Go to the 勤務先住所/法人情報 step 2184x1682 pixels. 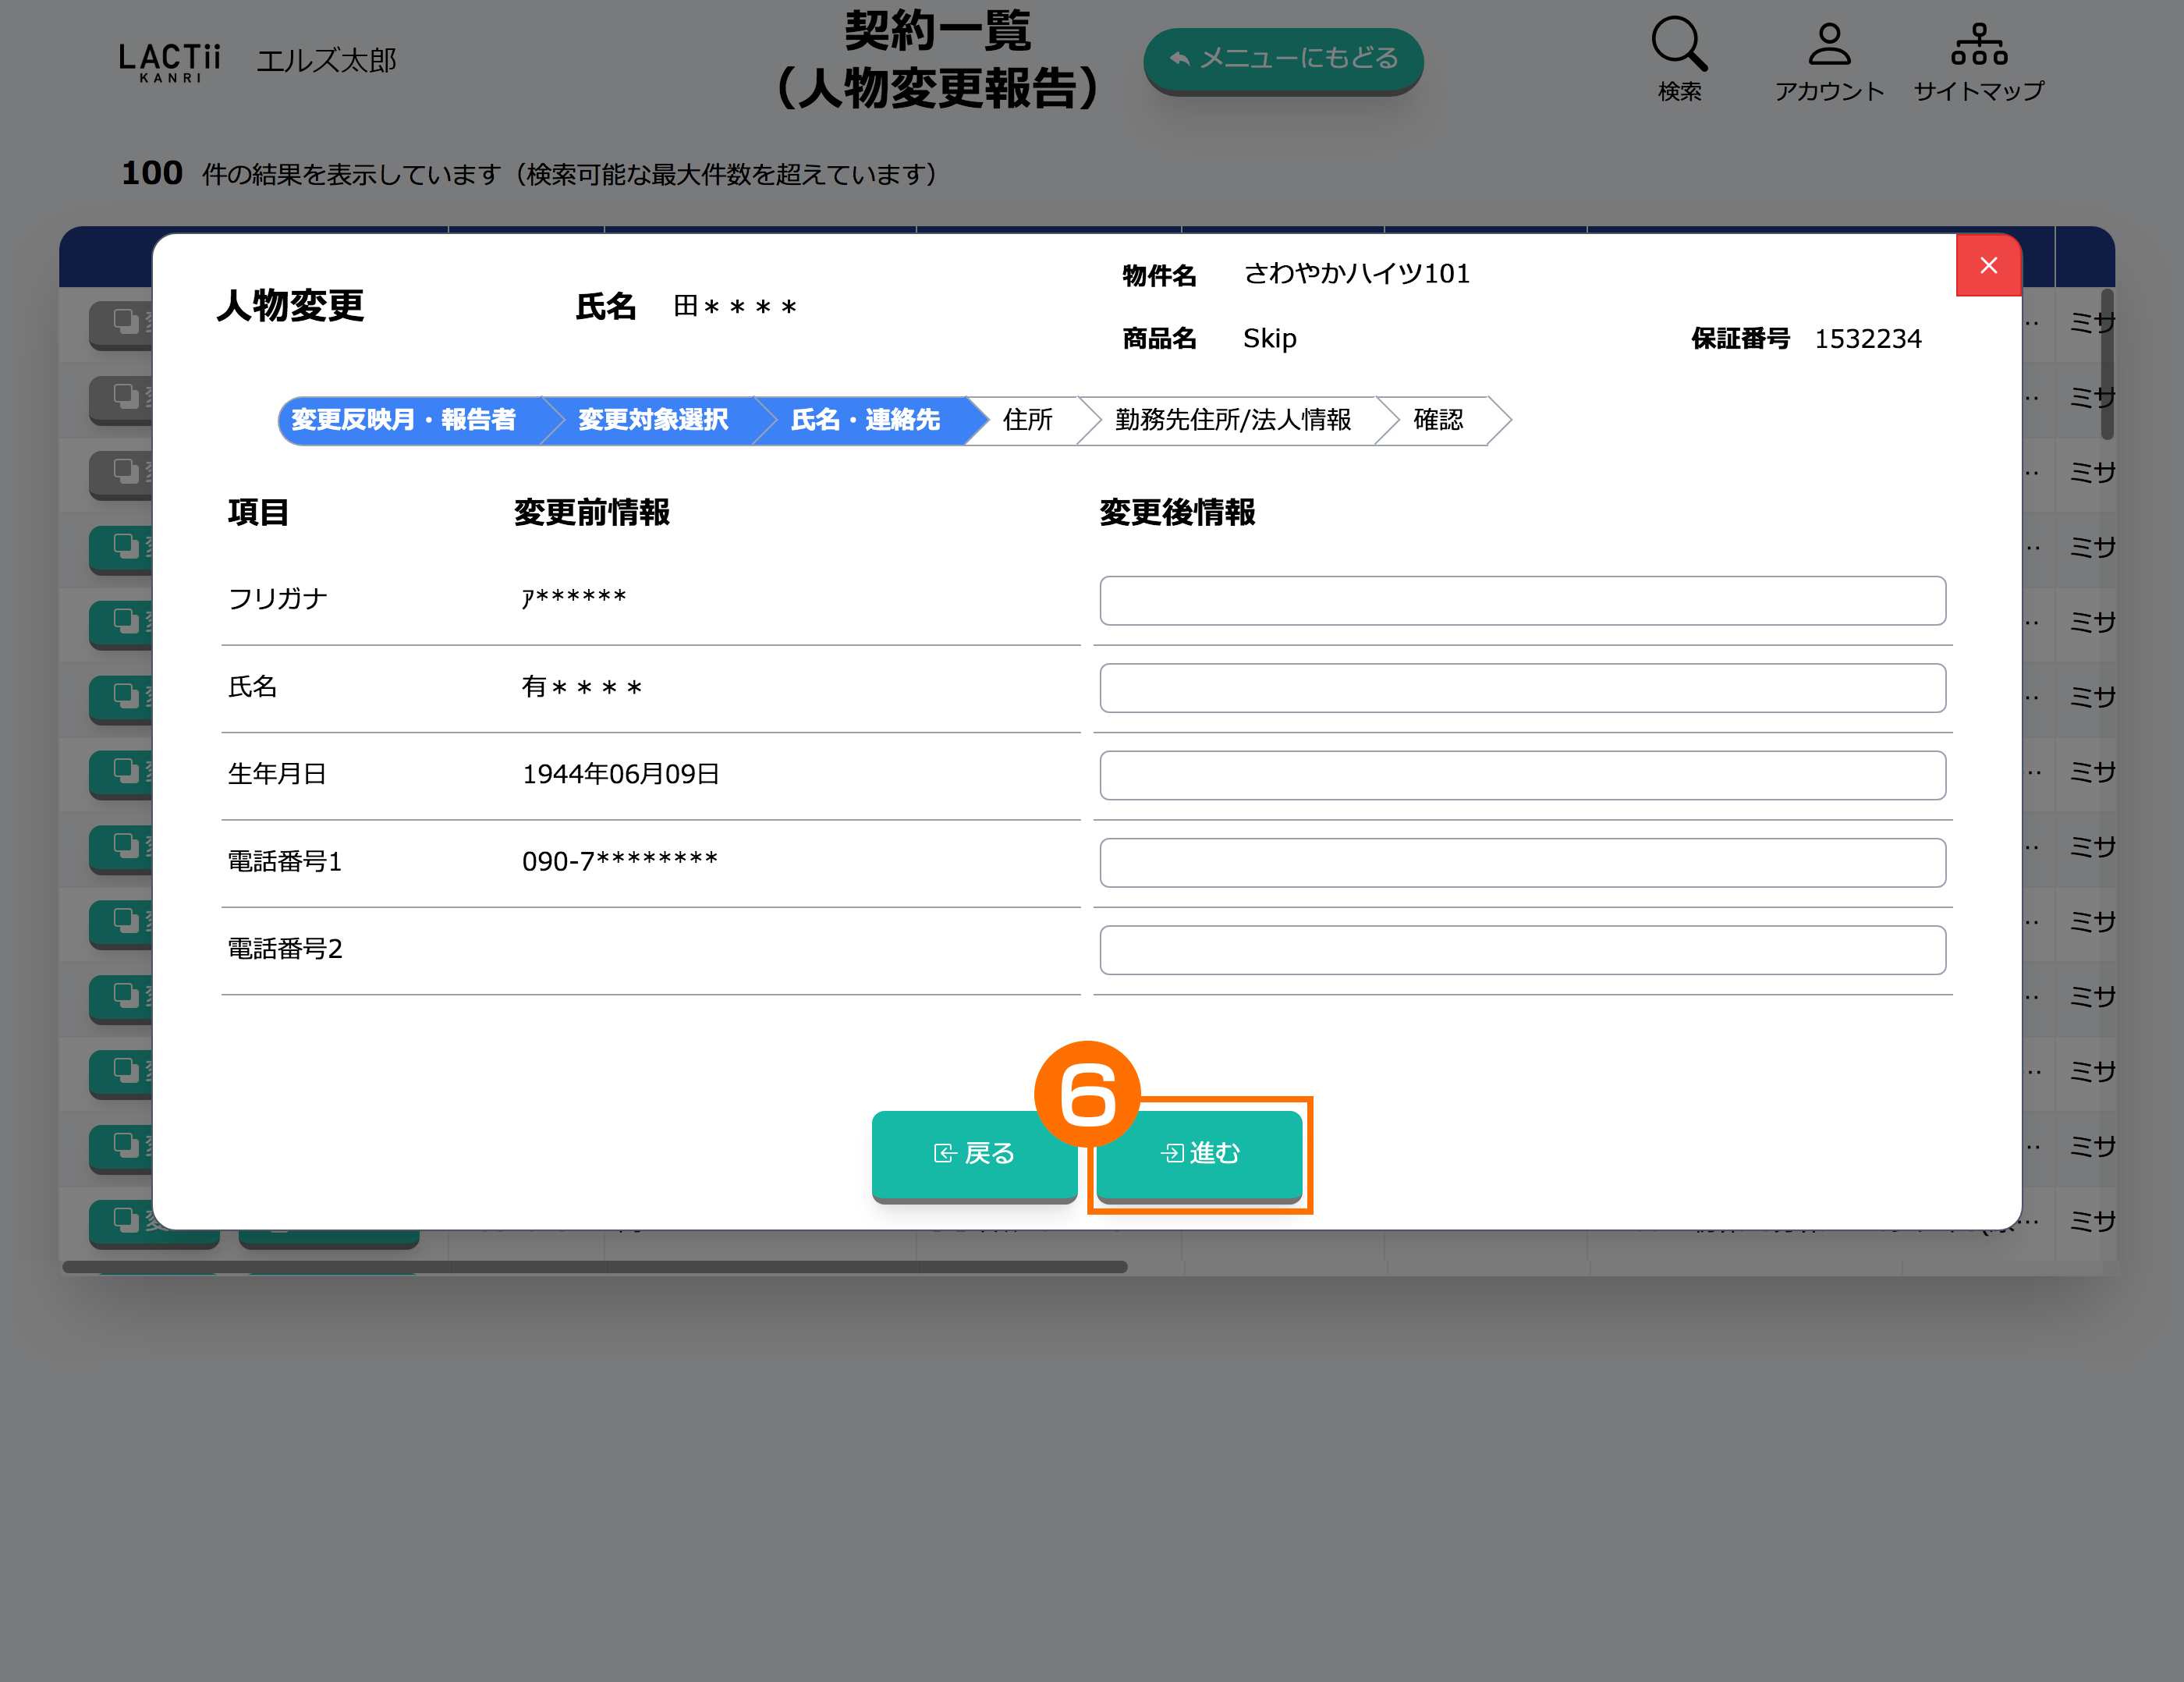tap(1232, 420)
